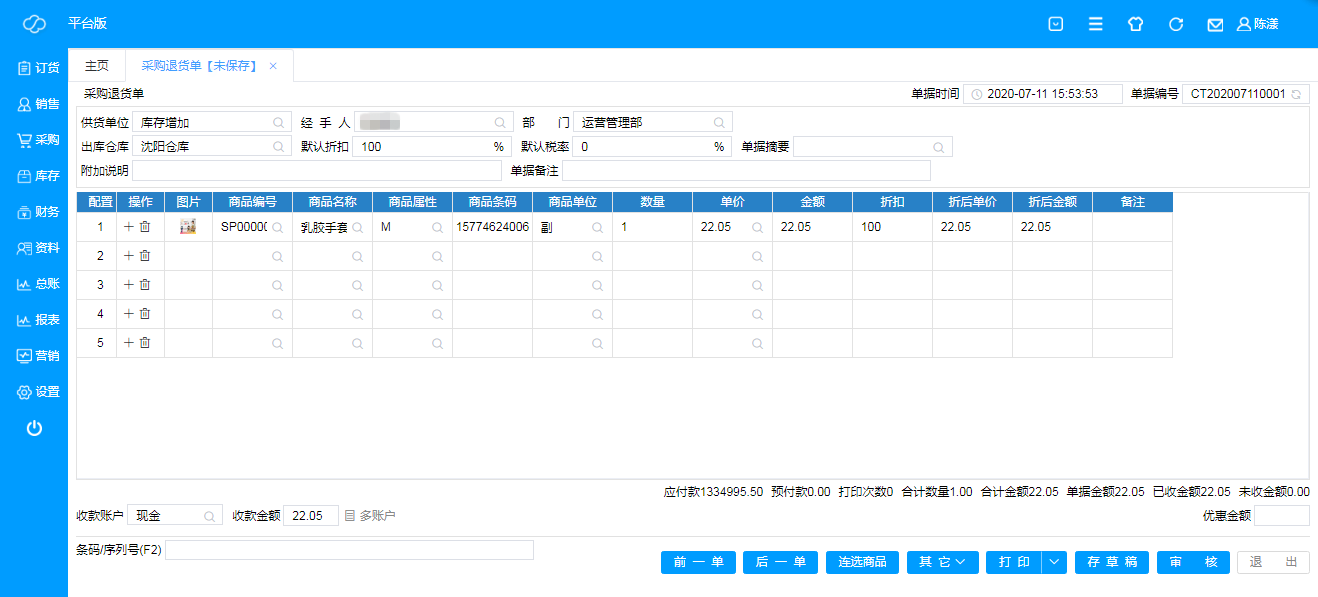Viewport: 1318px width, 597px height.
Task: Click the clock icon in 单据时间 field
Action: [976, 94]
